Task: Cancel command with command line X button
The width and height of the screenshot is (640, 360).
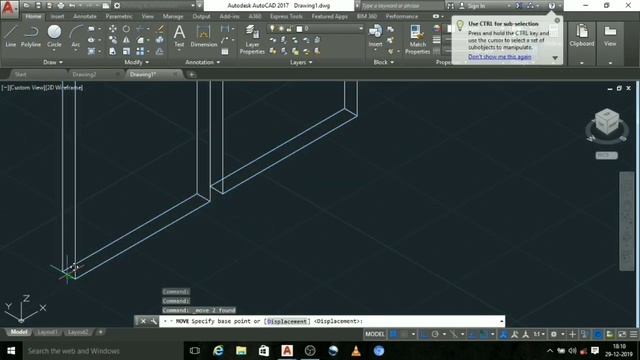Action: coord(143,321)
